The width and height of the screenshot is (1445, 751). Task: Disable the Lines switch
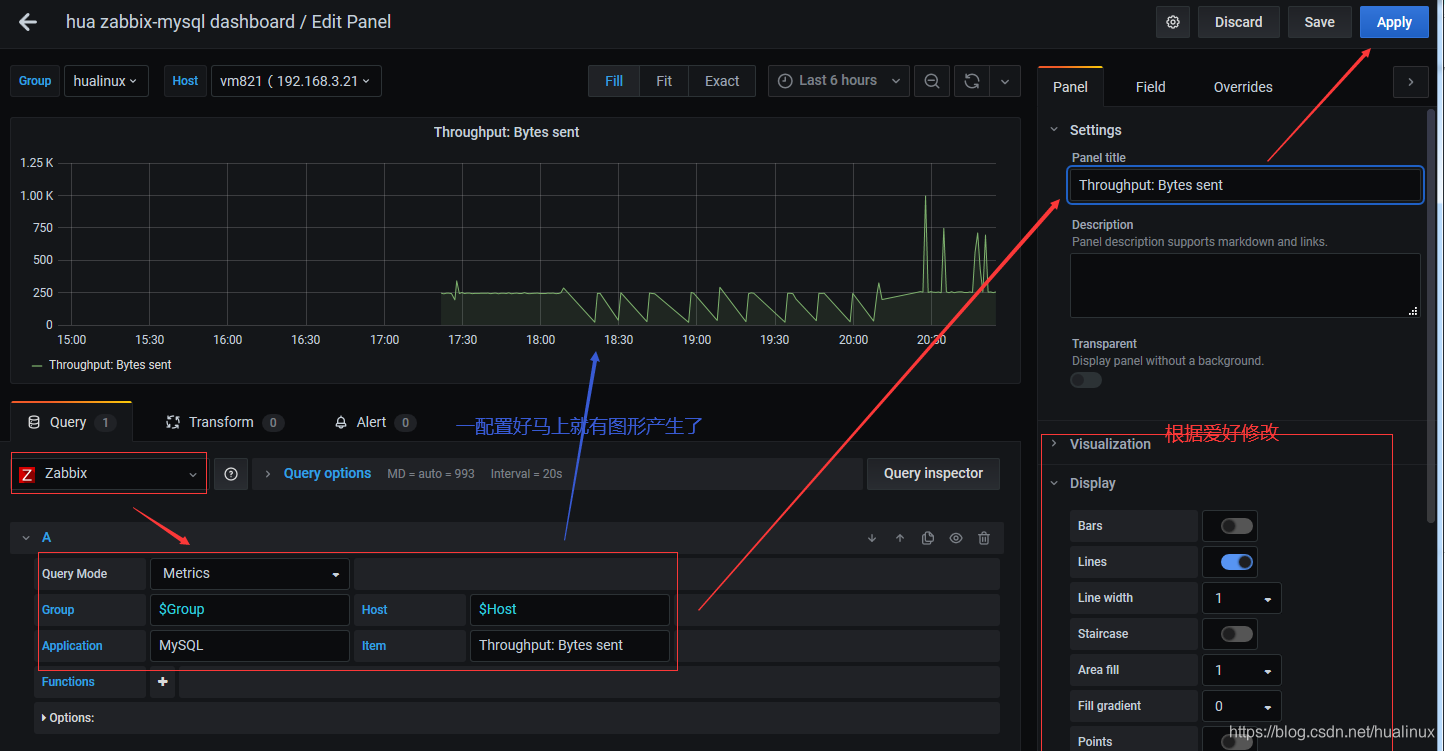(x=1237, y=562)
